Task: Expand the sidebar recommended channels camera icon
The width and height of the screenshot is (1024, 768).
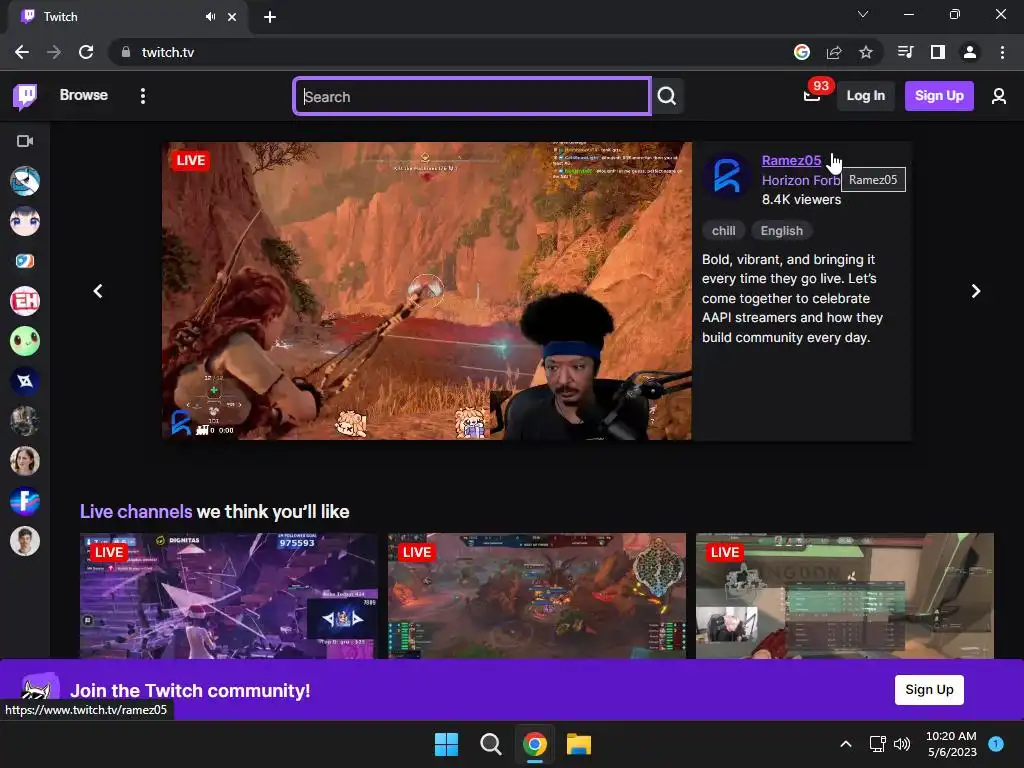Action: tap(25, 141)
